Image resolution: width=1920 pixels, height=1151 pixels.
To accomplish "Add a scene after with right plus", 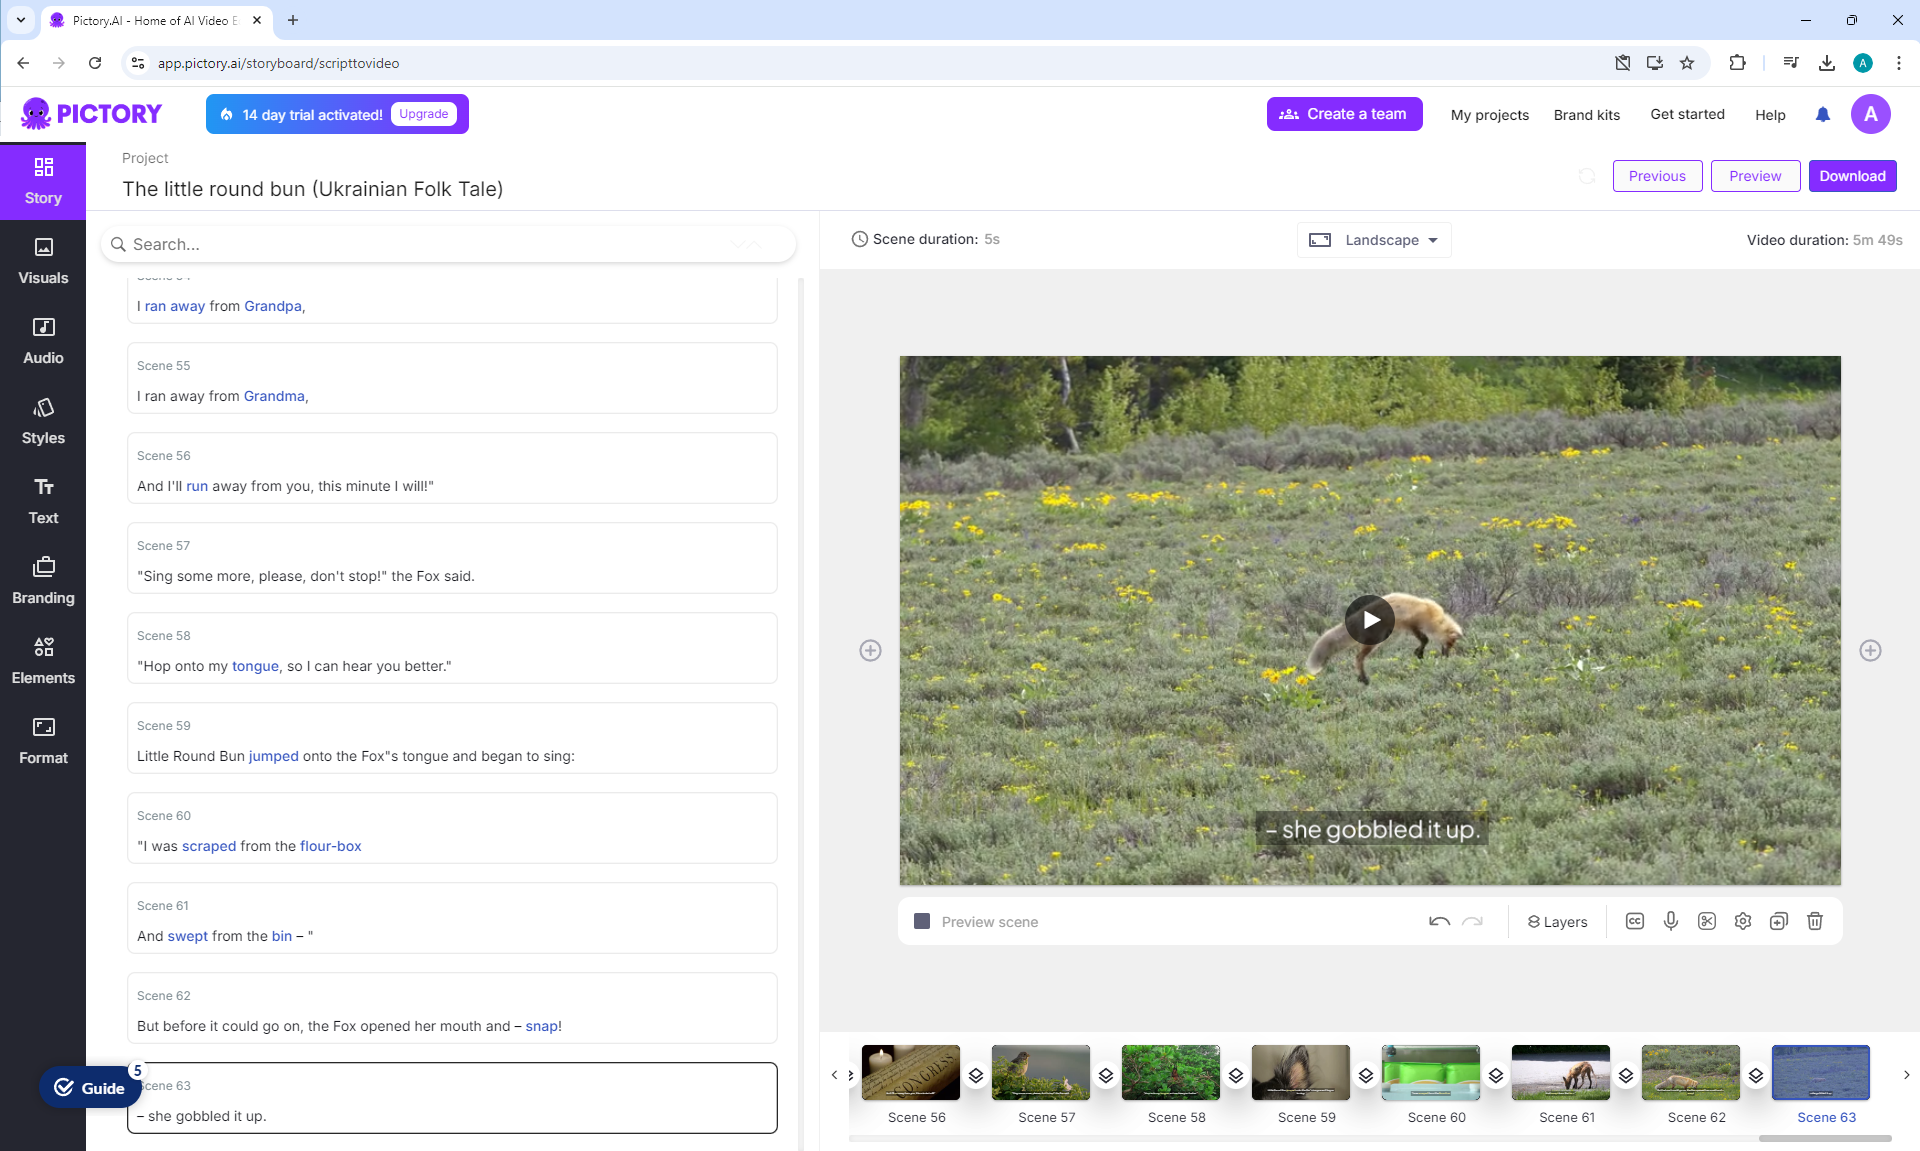I will [1869, 650].
